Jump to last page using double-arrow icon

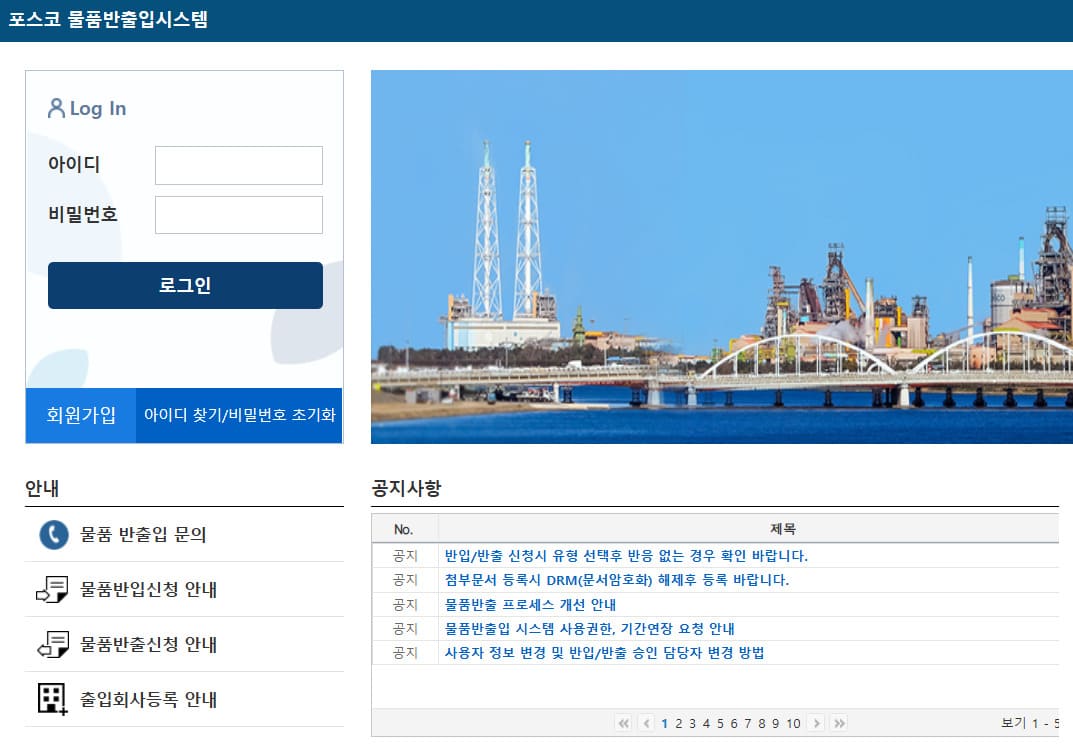[x=838, y=721]
